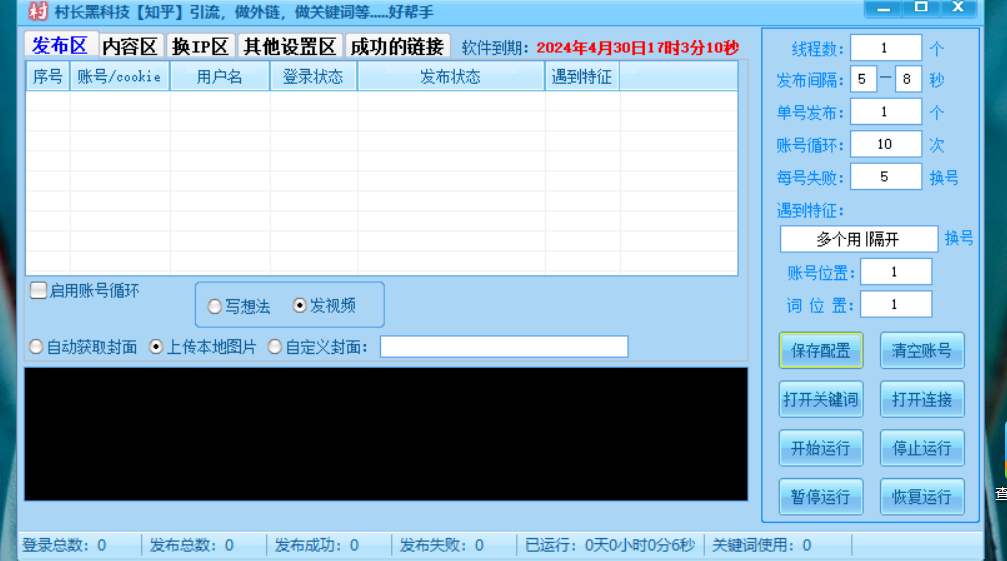This screenshot has height=561, width=1007.
Task: Switch to the 发布区 tab
Action: tap(60, 46)
